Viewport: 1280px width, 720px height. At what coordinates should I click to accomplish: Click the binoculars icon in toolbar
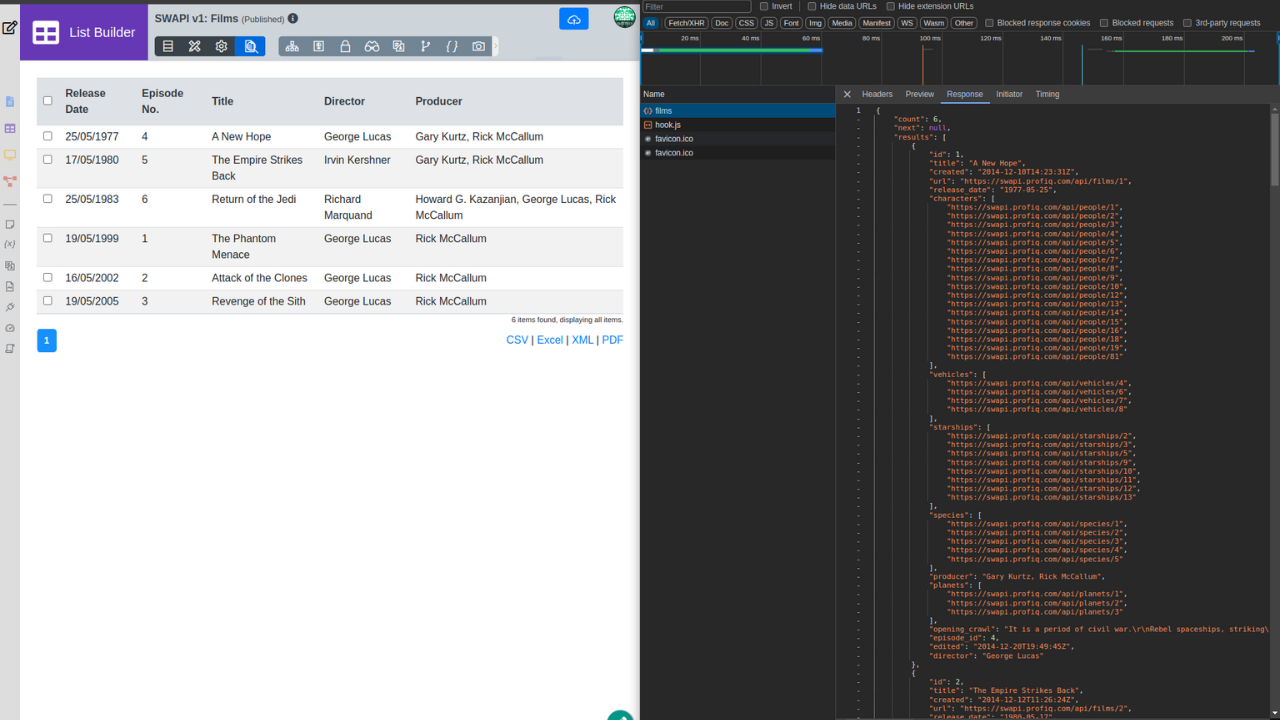click(x=372, y=46)
